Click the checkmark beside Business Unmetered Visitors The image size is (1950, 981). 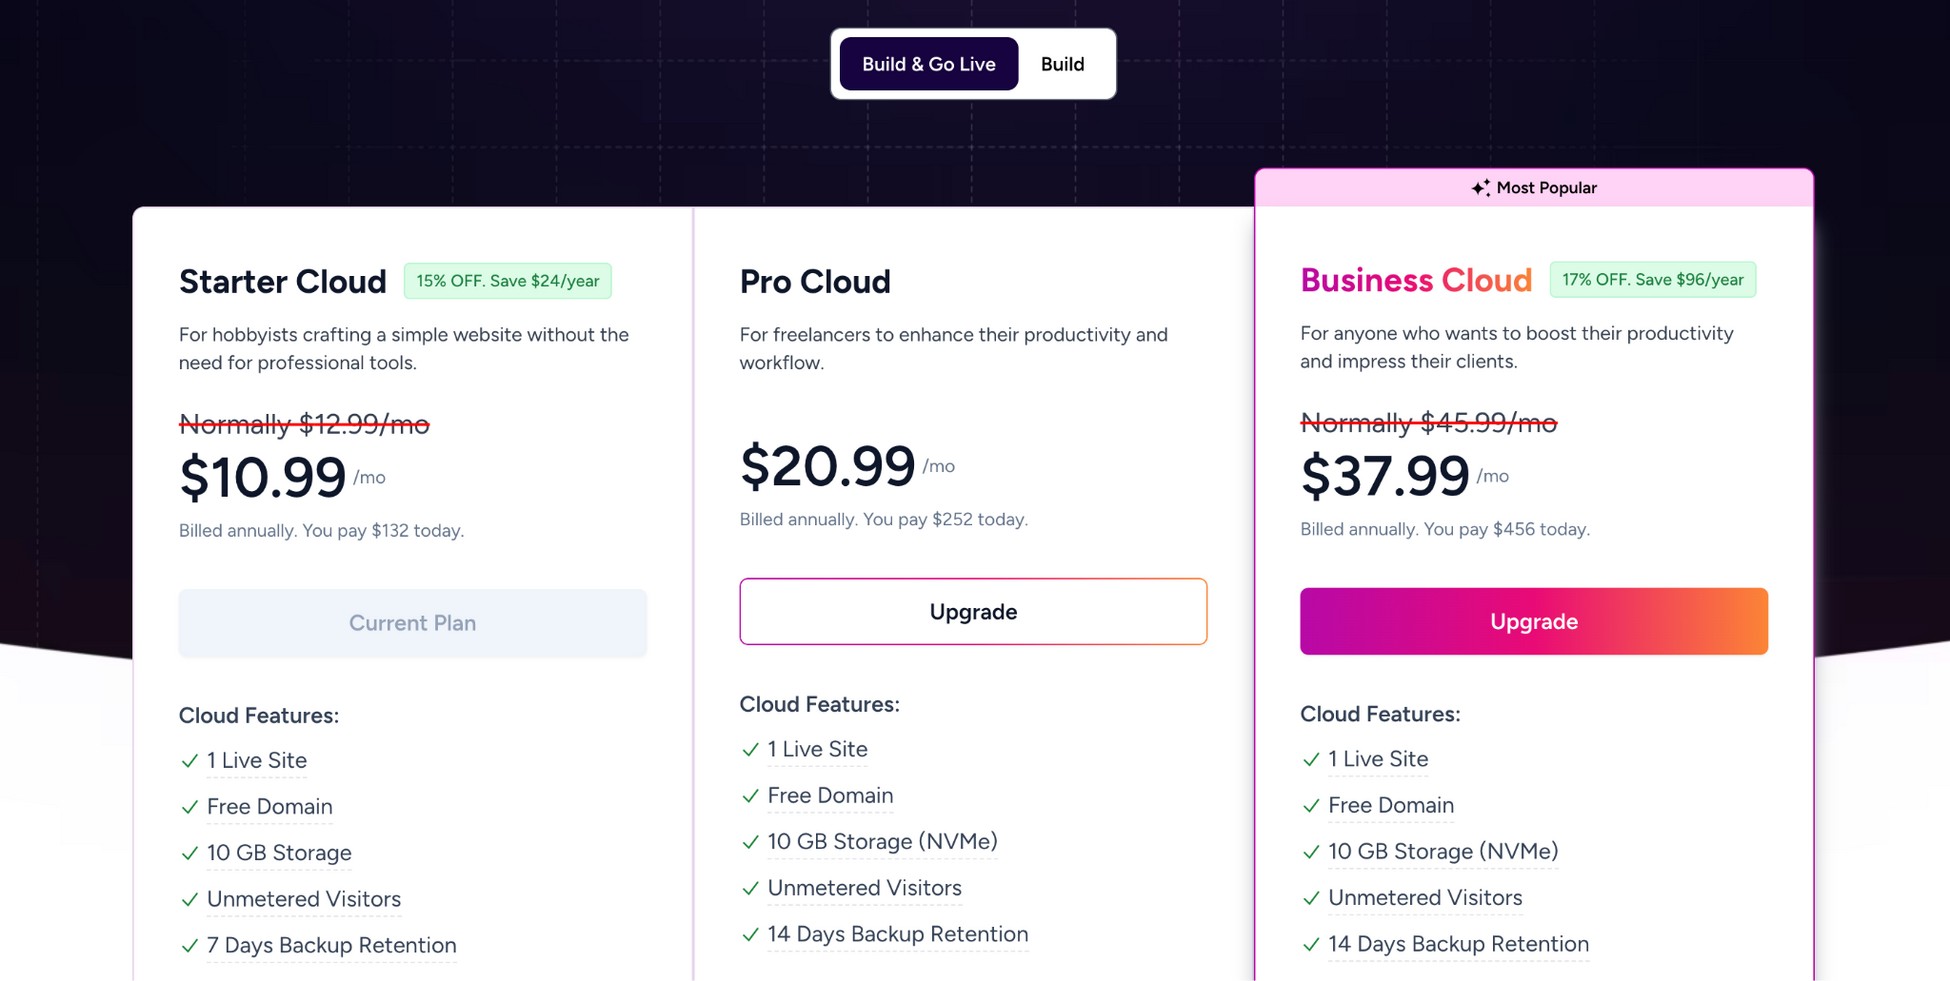(1311, 898)
